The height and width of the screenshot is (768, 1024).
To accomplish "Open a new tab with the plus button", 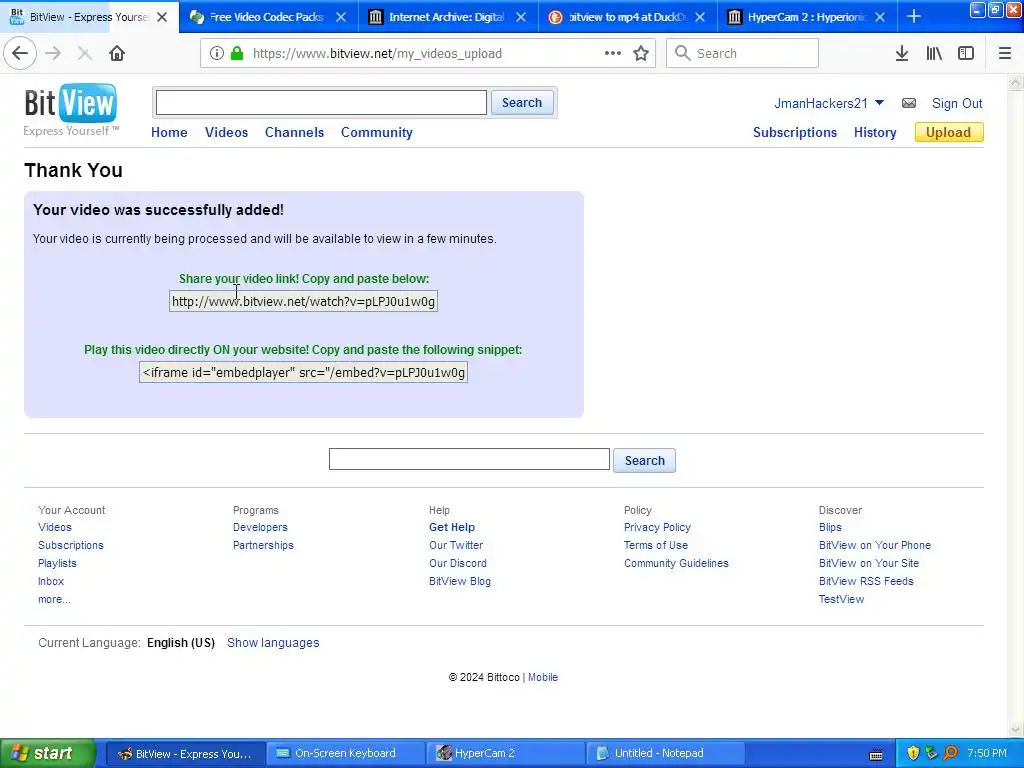I will [914, 17].
